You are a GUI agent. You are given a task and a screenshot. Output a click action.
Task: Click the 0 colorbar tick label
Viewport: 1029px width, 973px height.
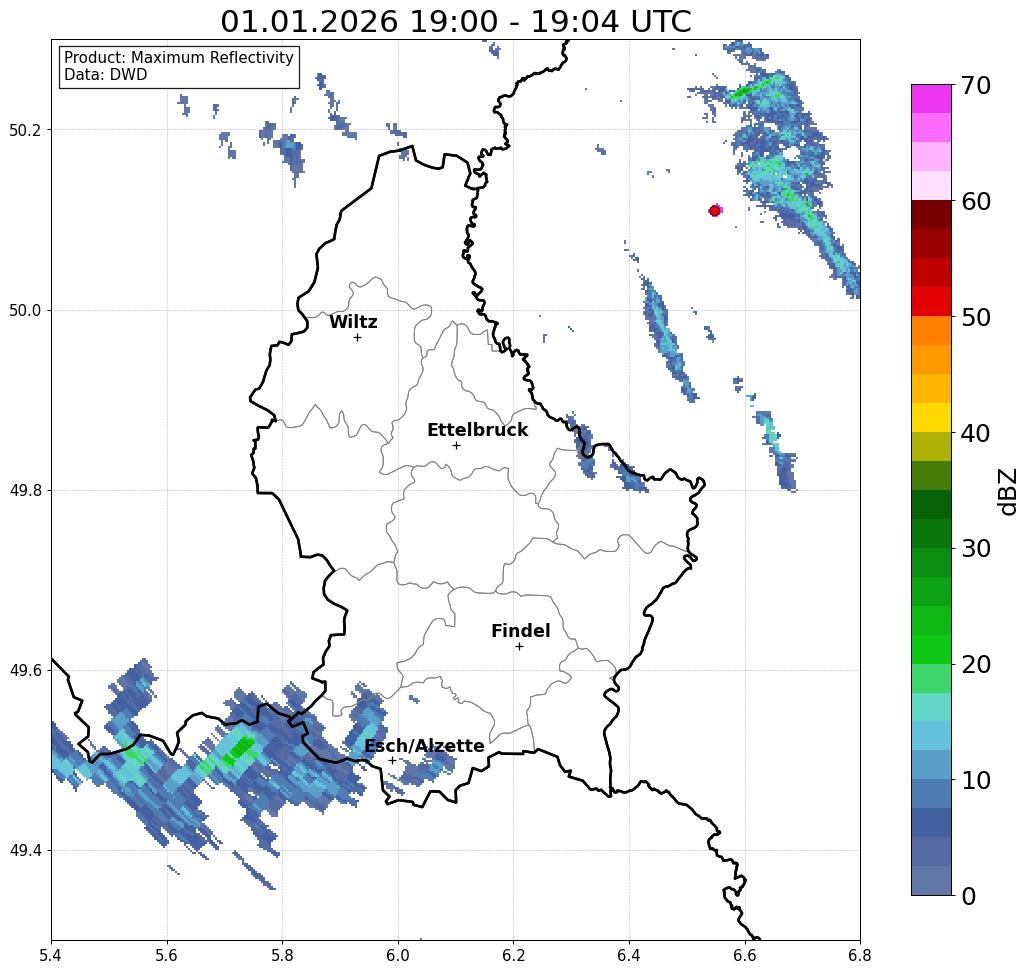pos(969,896)
